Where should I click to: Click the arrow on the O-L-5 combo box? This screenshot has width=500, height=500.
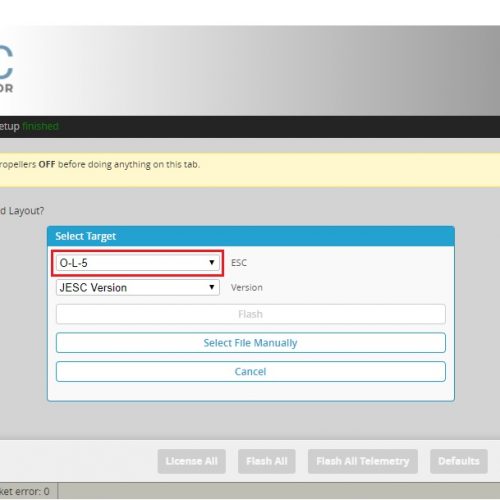pos(212,263)
